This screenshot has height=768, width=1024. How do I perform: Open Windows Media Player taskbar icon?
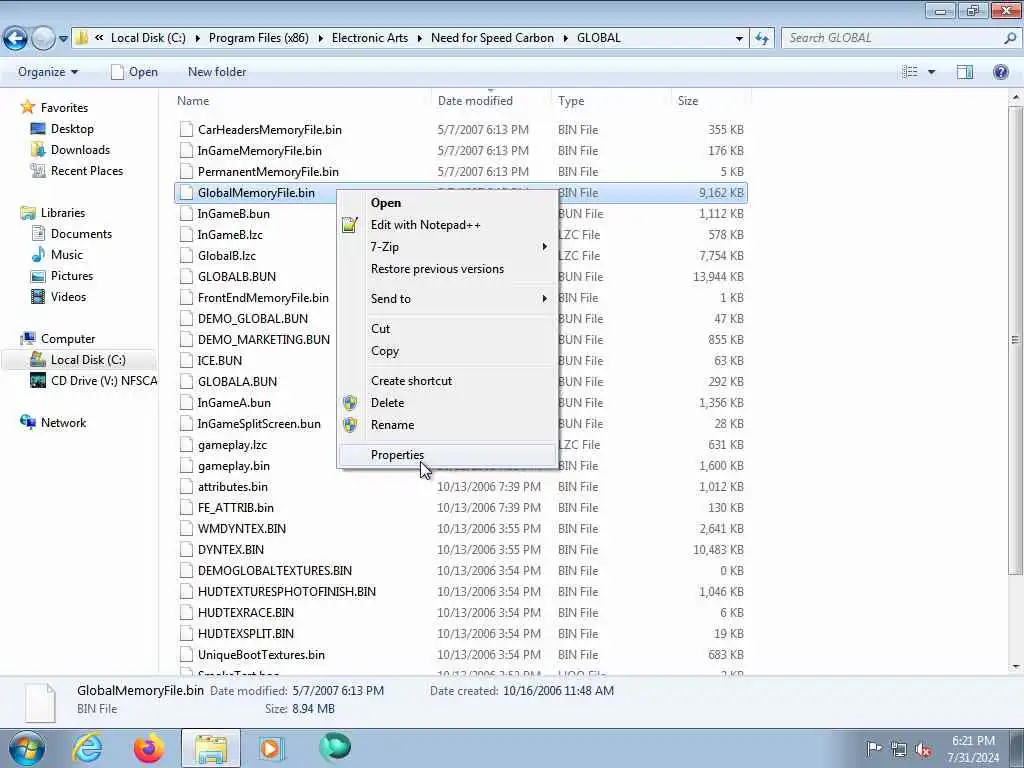[x=271, y=748]
